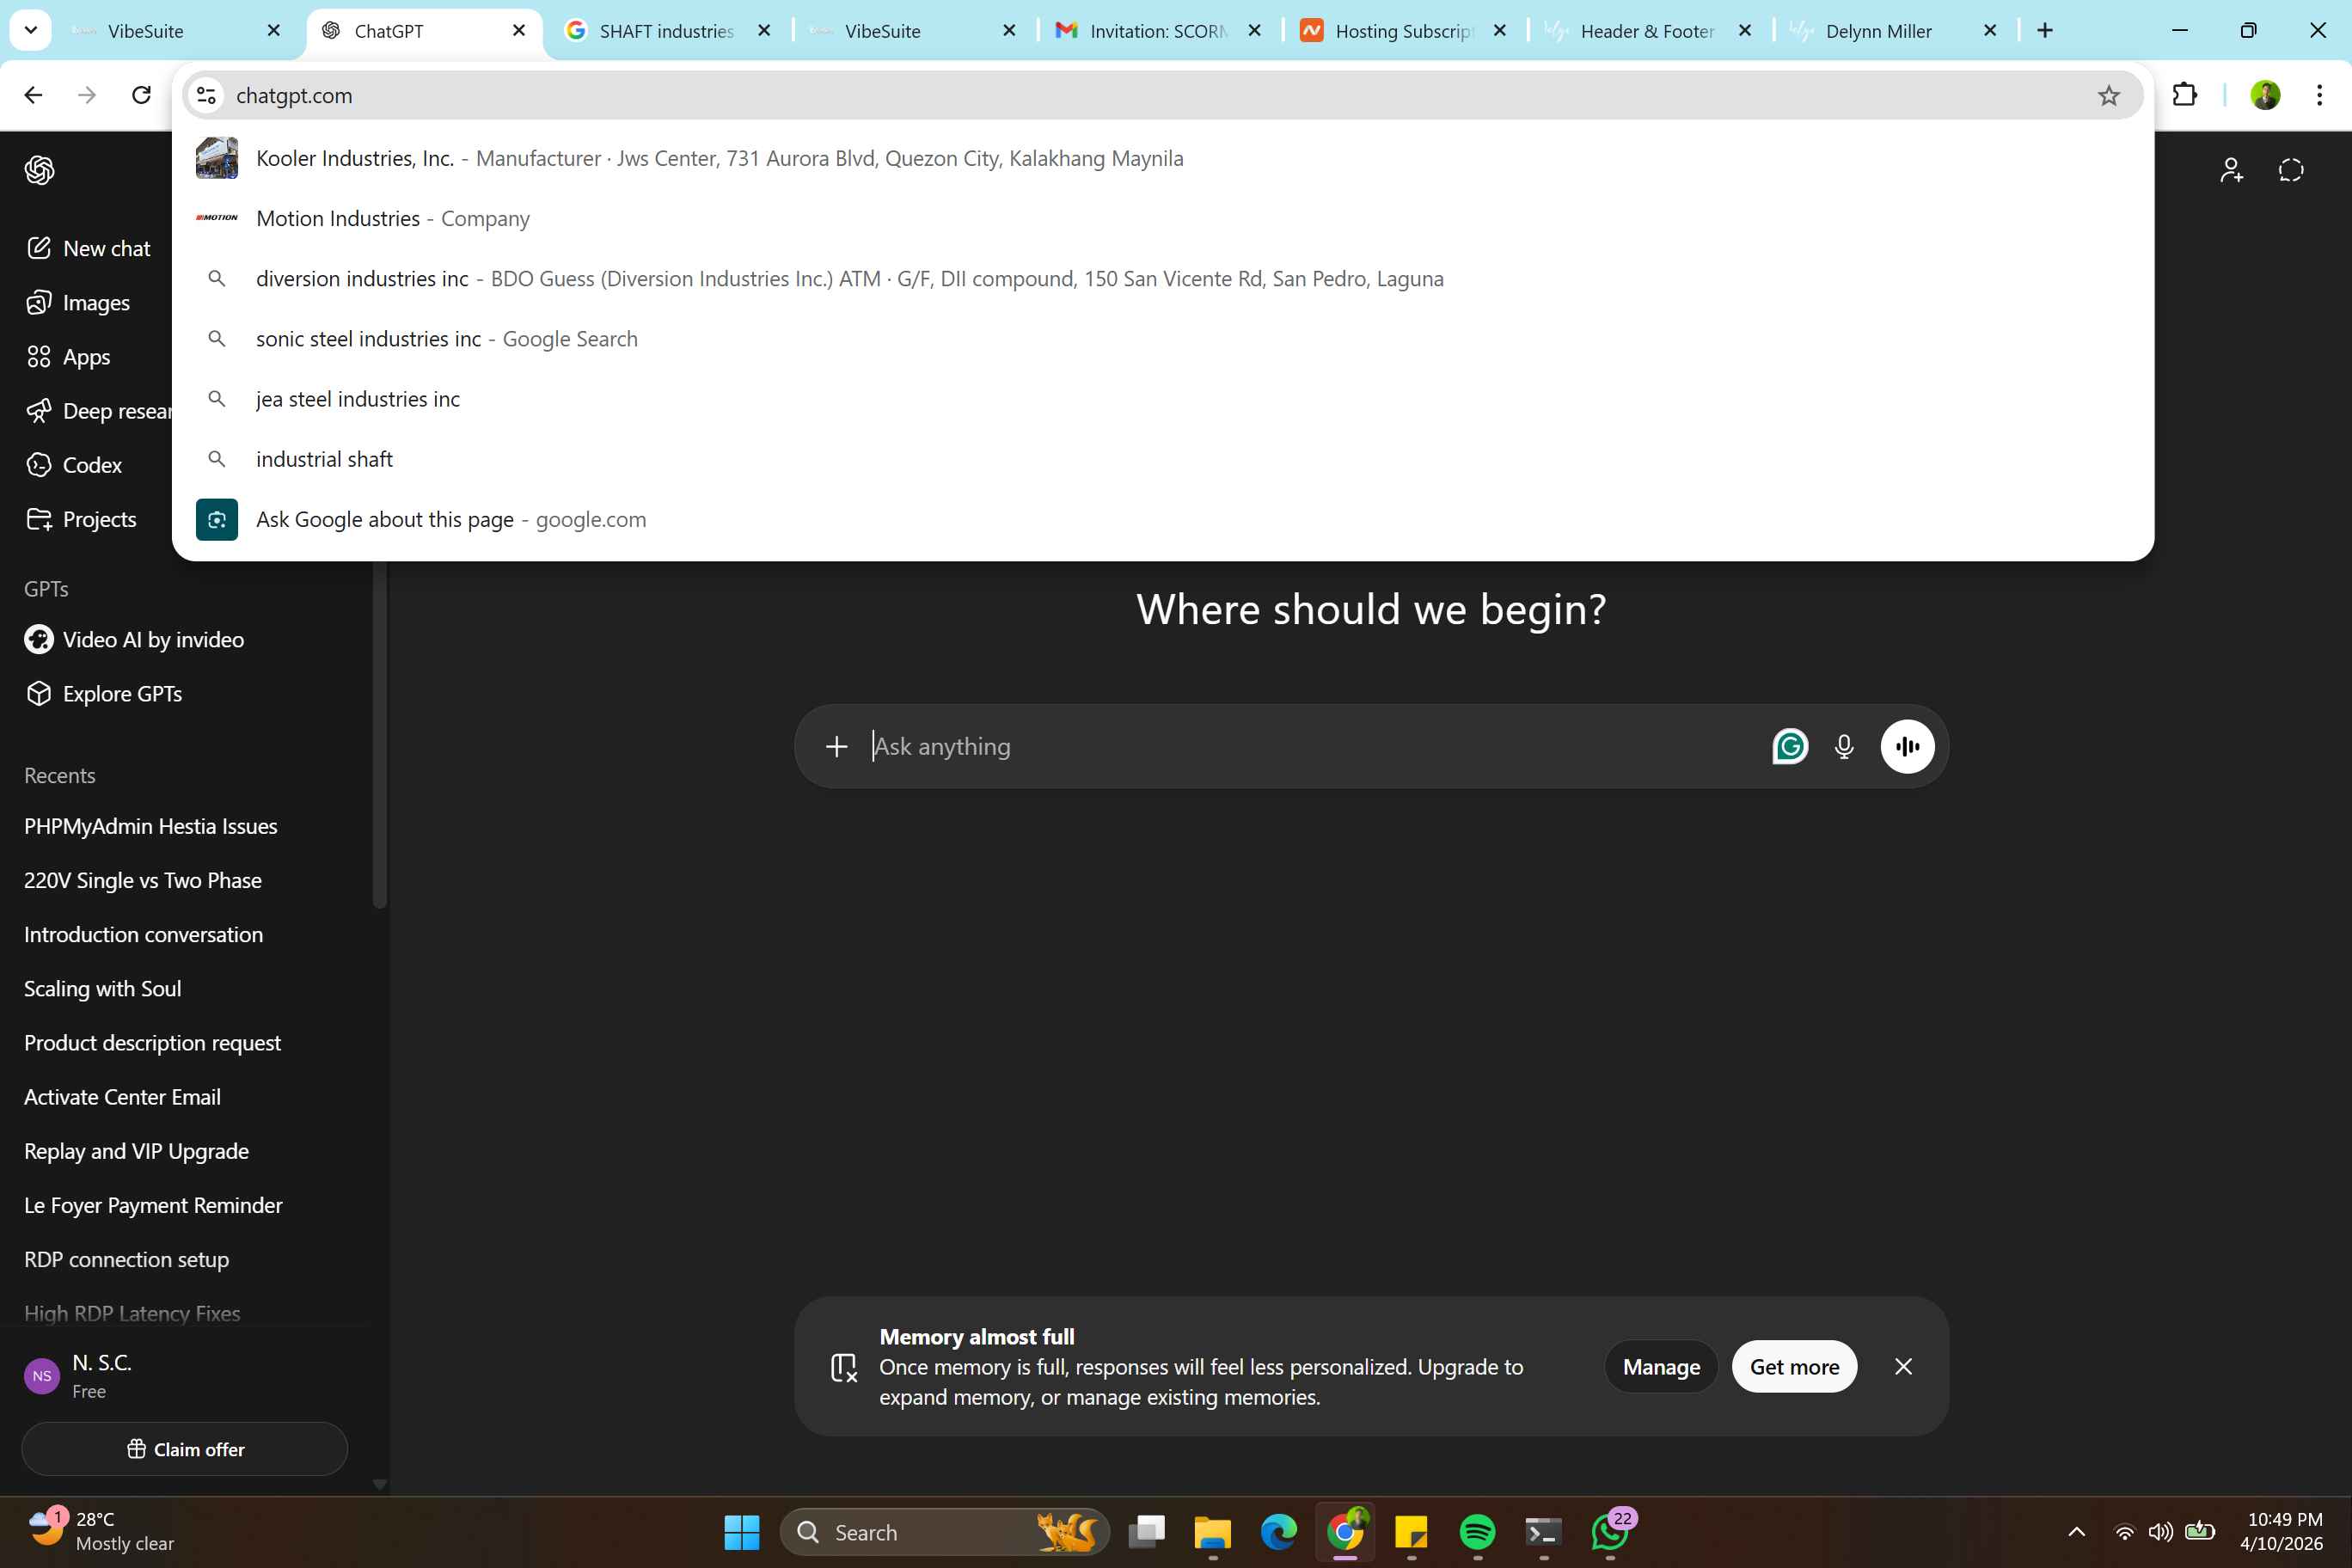2352x1568 pixels.
Task: Switch to the Invitation: SCORM Gmail tab
Action: click(1160, 31)
